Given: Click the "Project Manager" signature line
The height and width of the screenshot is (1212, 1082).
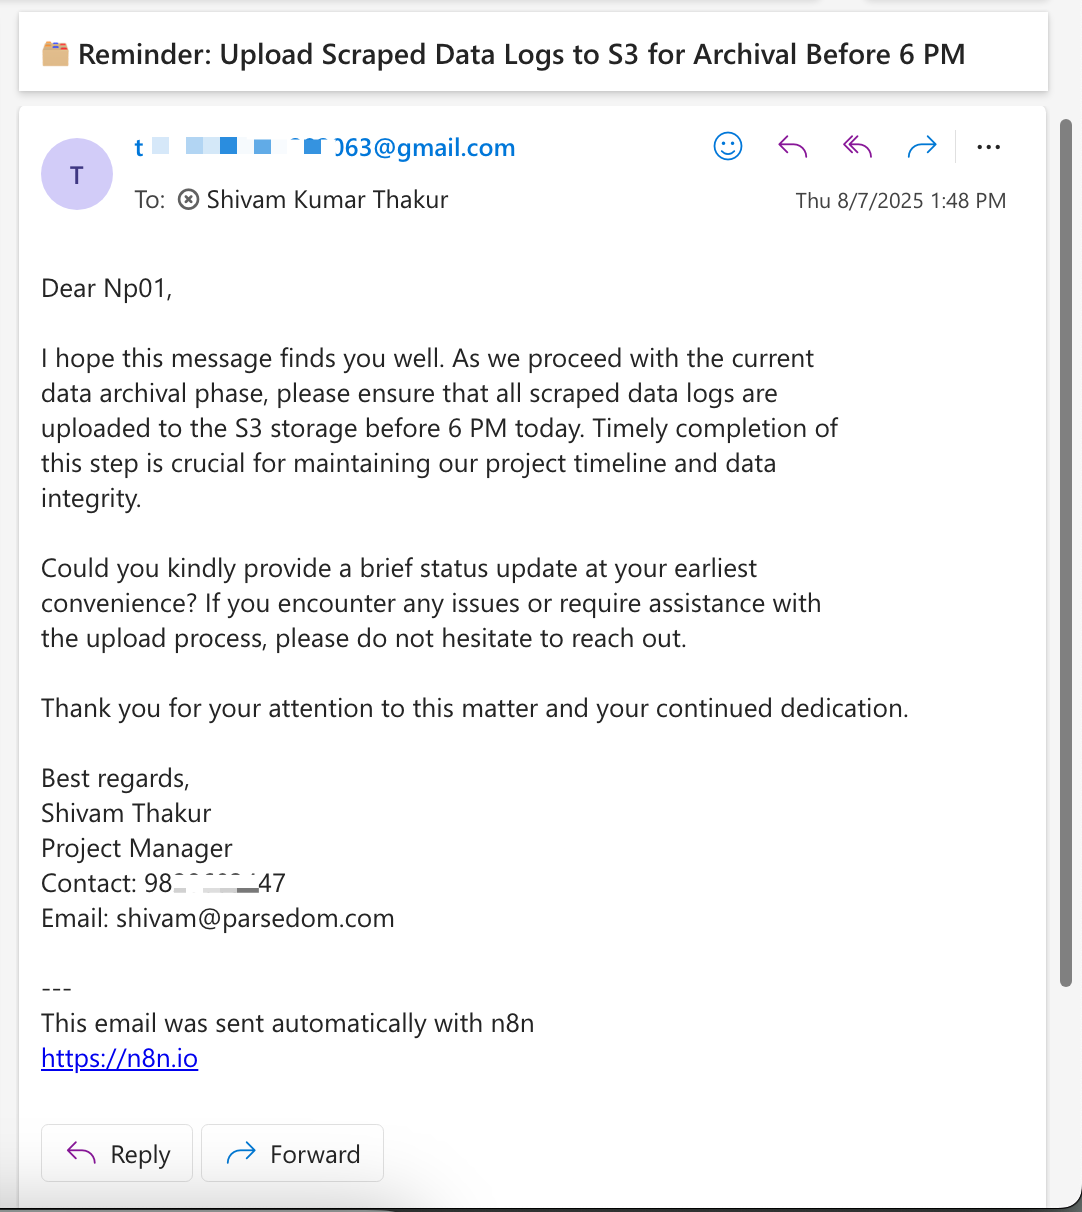Looking at the screenshot, I should [137, 848].
